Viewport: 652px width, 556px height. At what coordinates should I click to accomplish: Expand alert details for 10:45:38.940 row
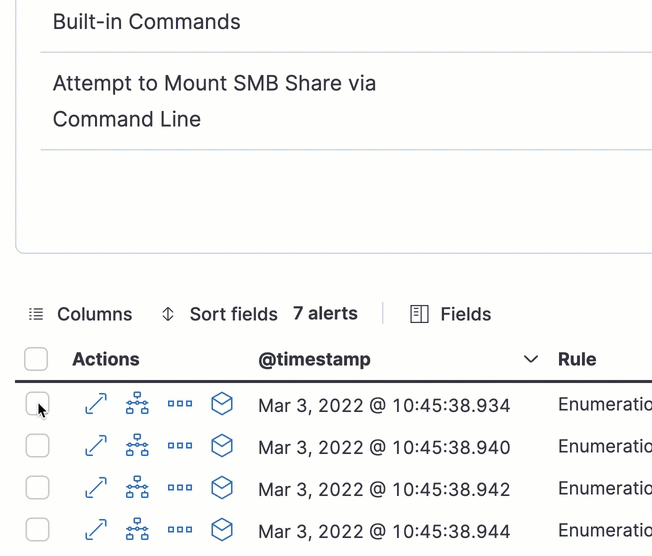95,446
